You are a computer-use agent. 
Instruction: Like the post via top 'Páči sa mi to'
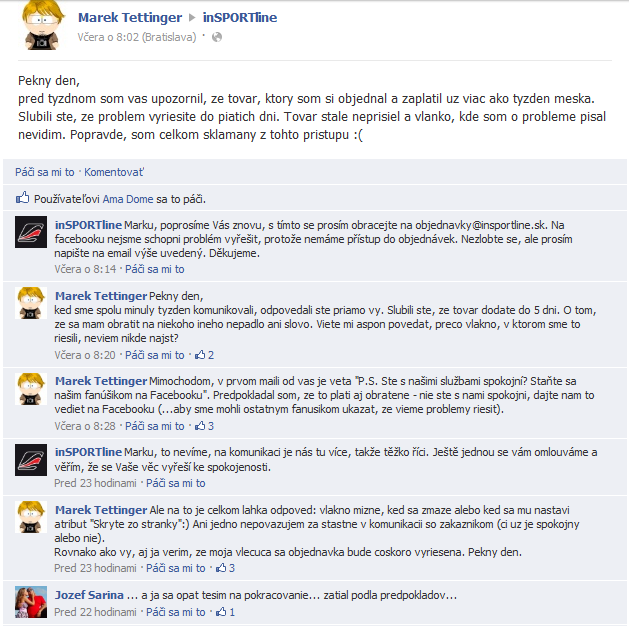pos(45,172)
